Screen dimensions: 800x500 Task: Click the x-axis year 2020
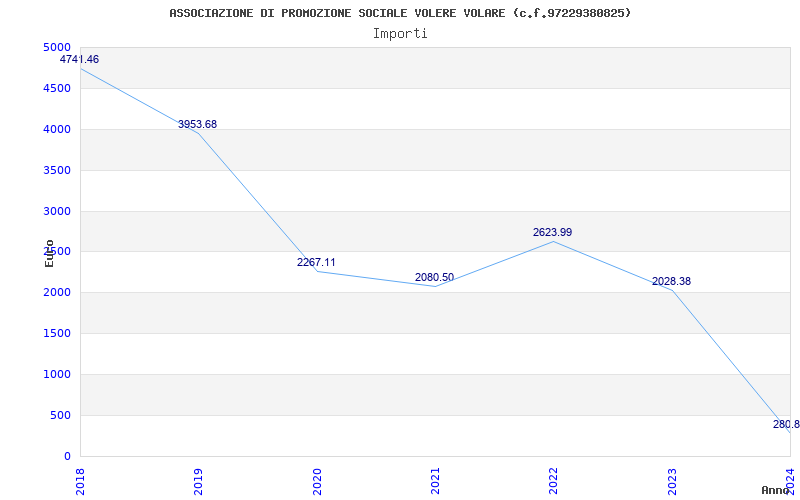tap(317, 482)
